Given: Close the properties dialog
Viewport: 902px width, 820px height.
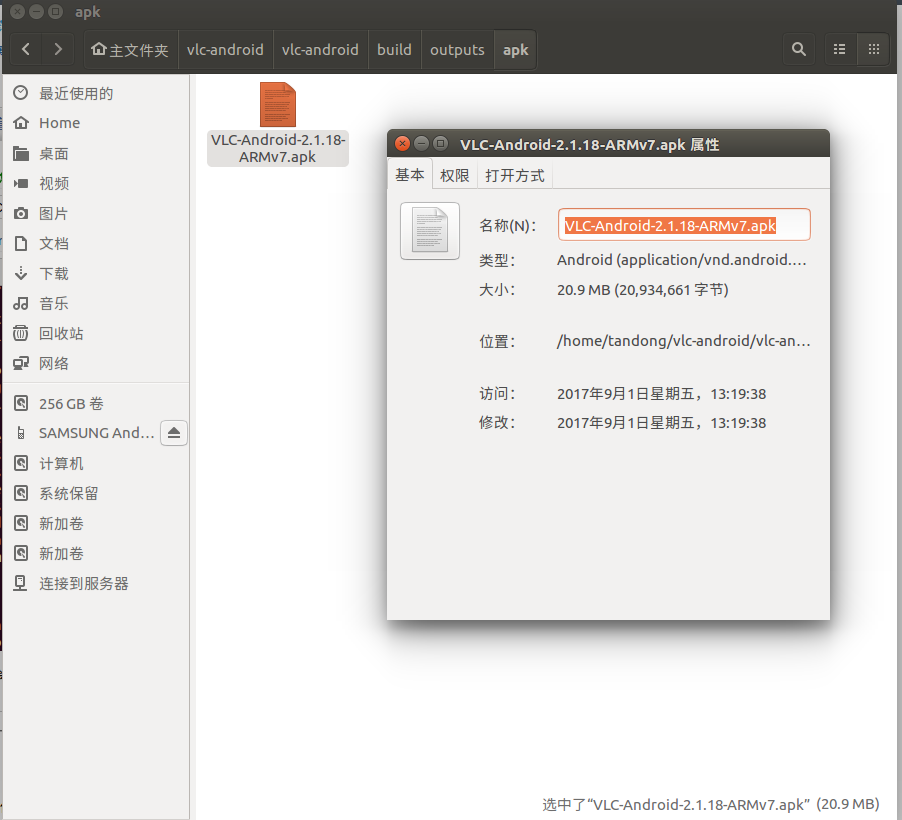Looking at the screenshot, I should point(403,143).
